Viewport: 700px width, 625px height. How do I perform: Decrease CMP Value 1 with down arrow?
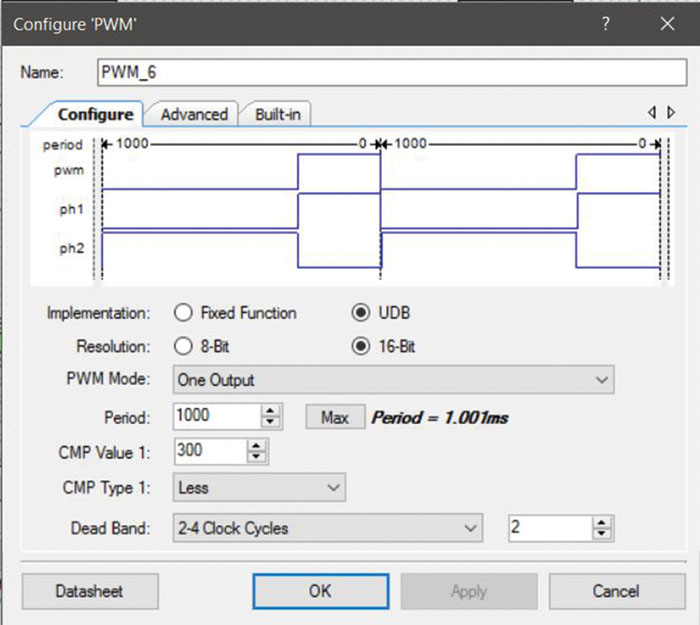(x=258, y=458)
